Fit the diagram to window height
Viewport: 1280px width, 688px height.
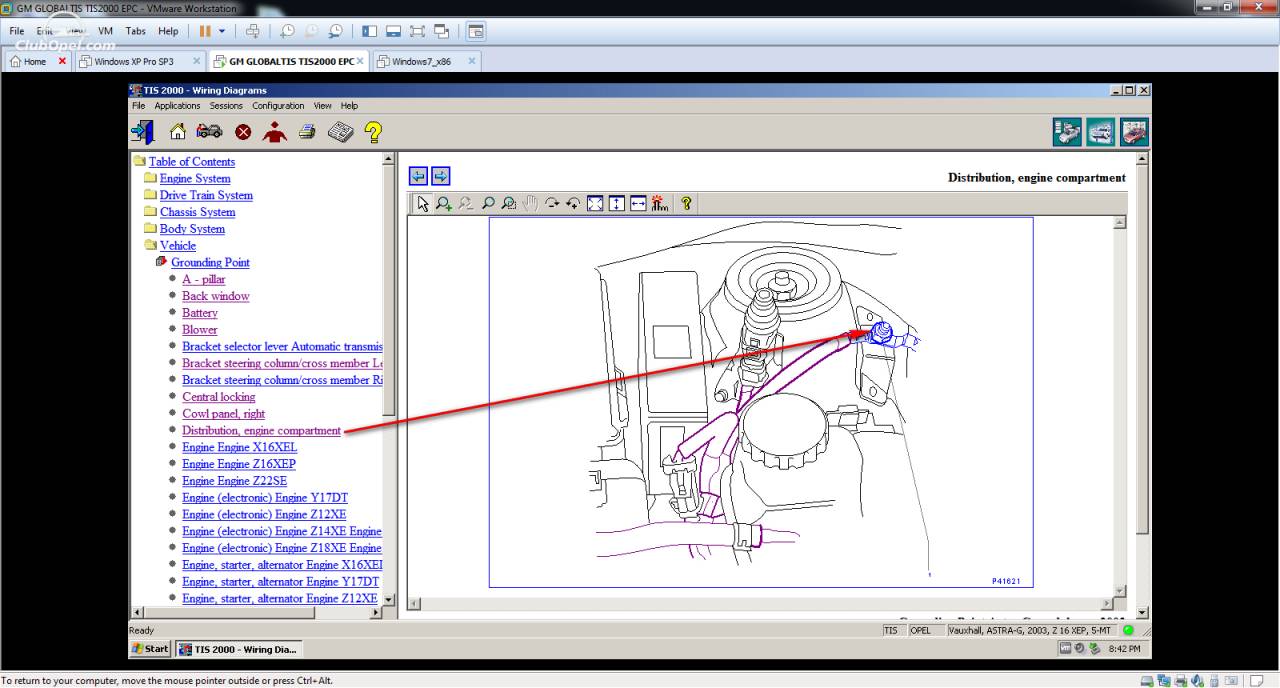(x=616, y=204)
